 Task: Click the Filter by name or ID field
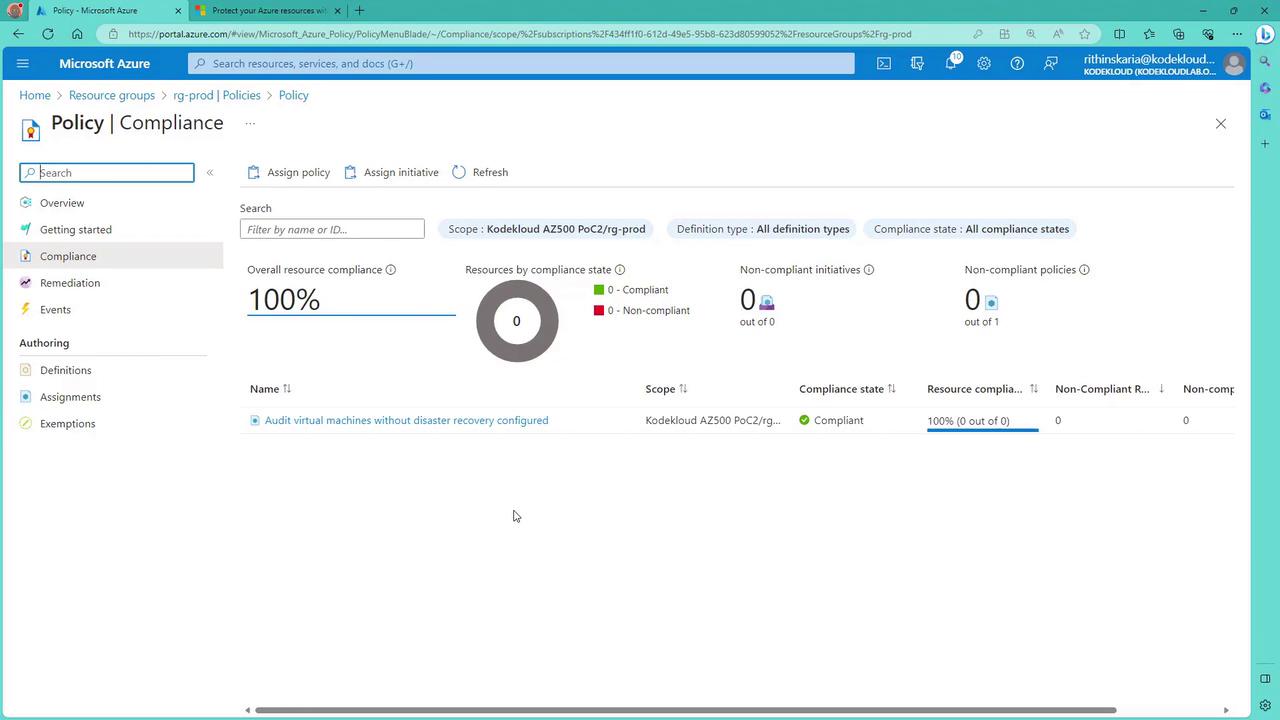(x=332, y=229)
